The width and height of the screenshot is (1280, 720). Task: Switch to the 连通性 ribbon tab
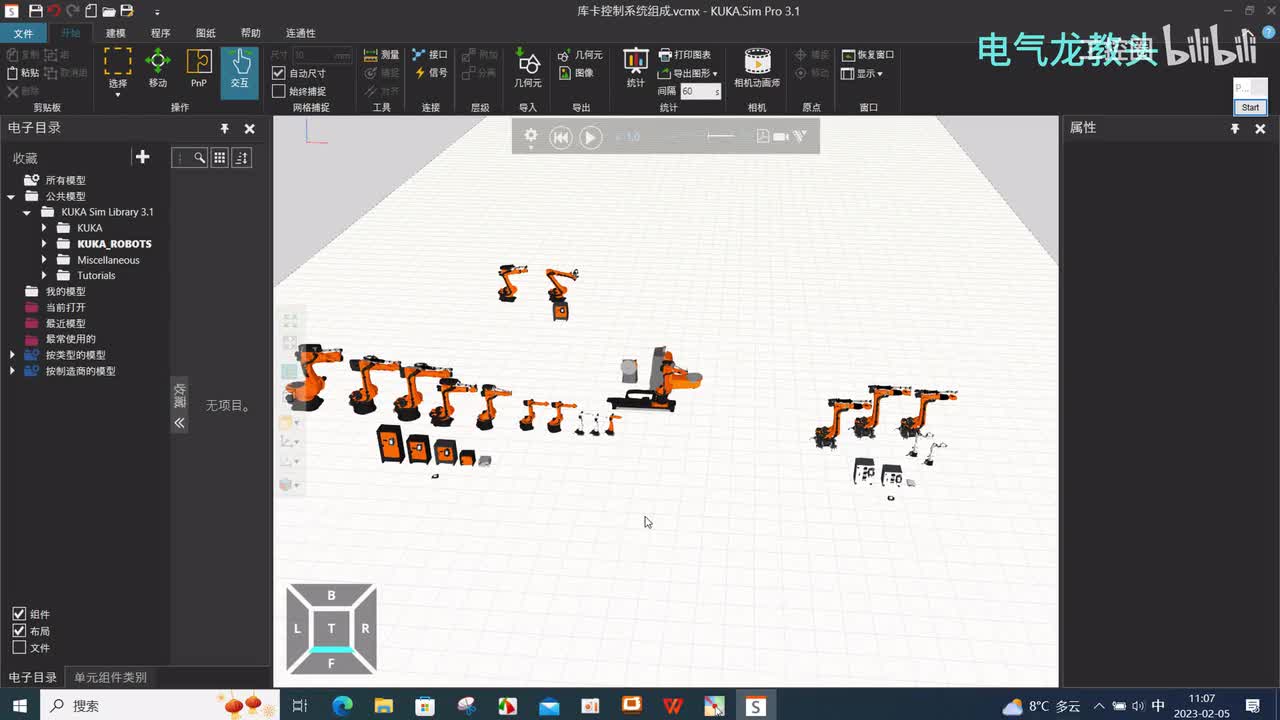pos(300,33)
